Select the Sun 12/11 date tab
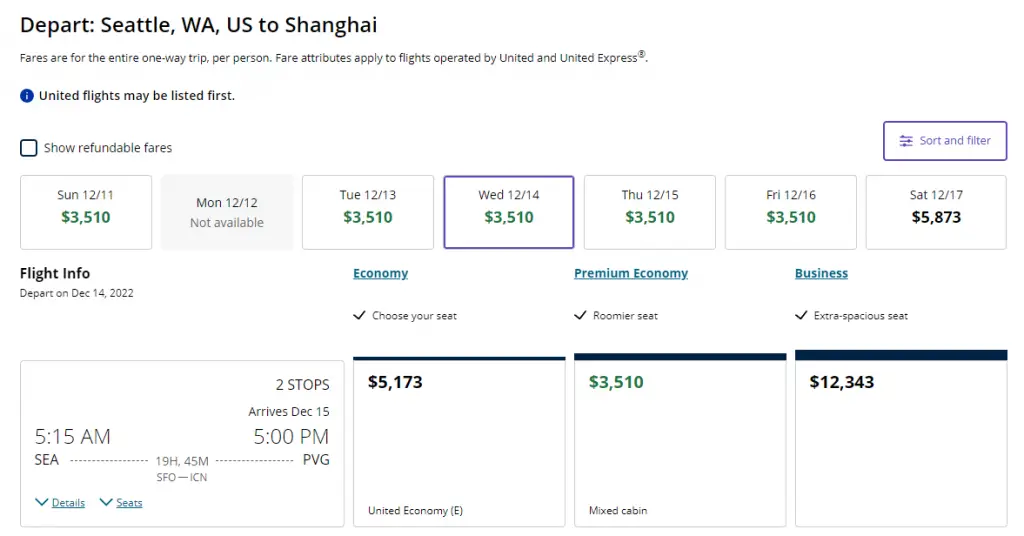 click(86, 212)
